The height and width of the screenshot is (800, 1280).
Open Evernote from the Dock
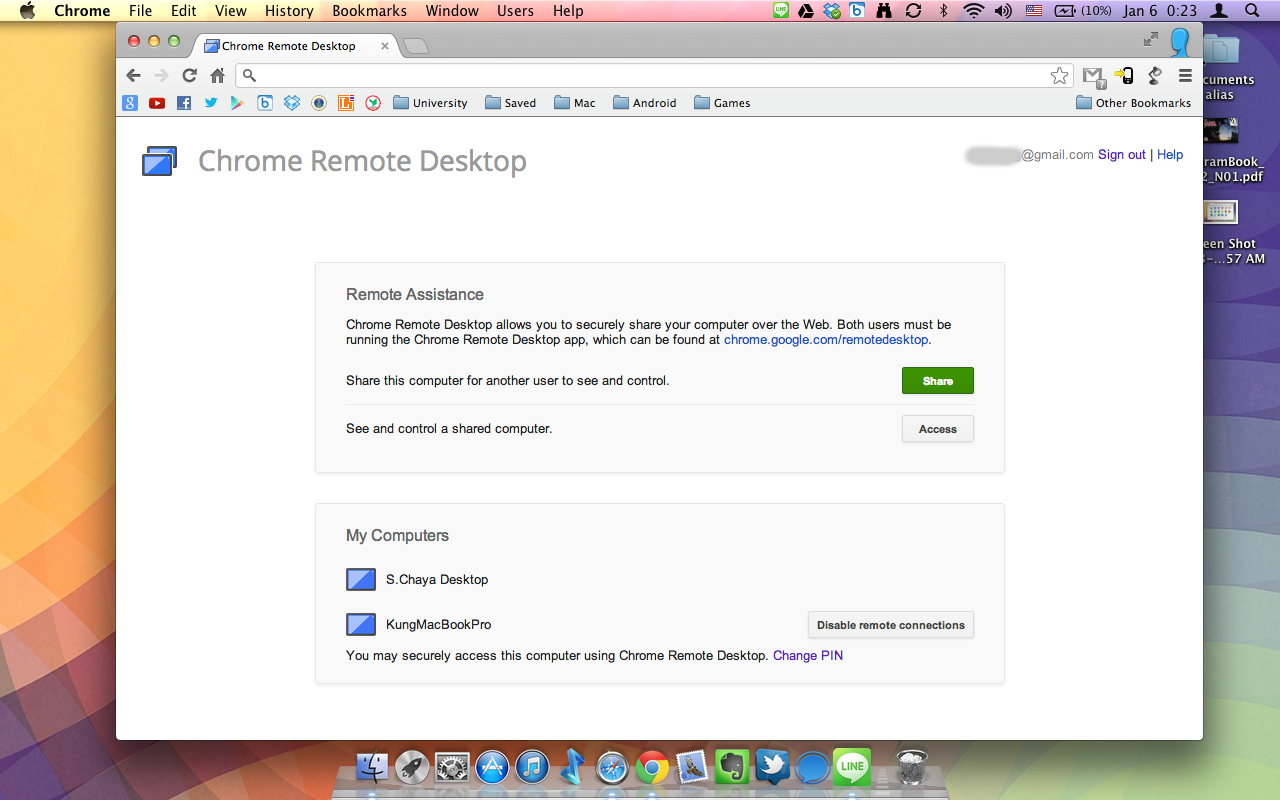pyautogui.click(x=732, y=768)
